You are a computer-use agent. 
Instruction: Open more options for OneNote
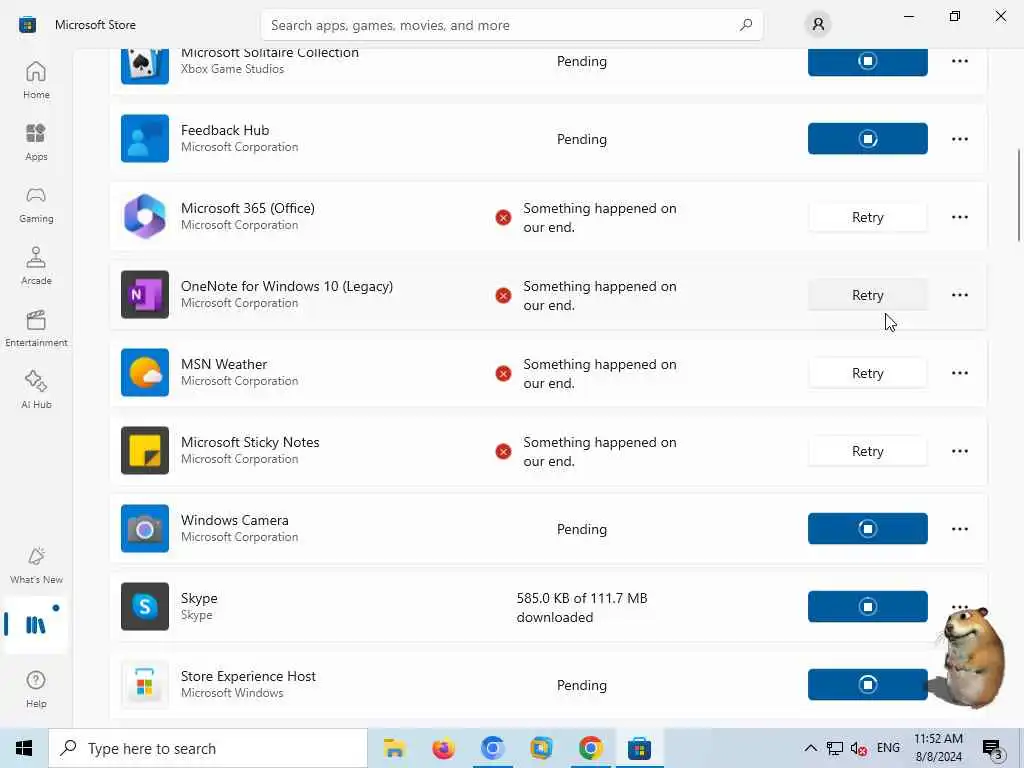pyautogui.click(x=959, y=295)
